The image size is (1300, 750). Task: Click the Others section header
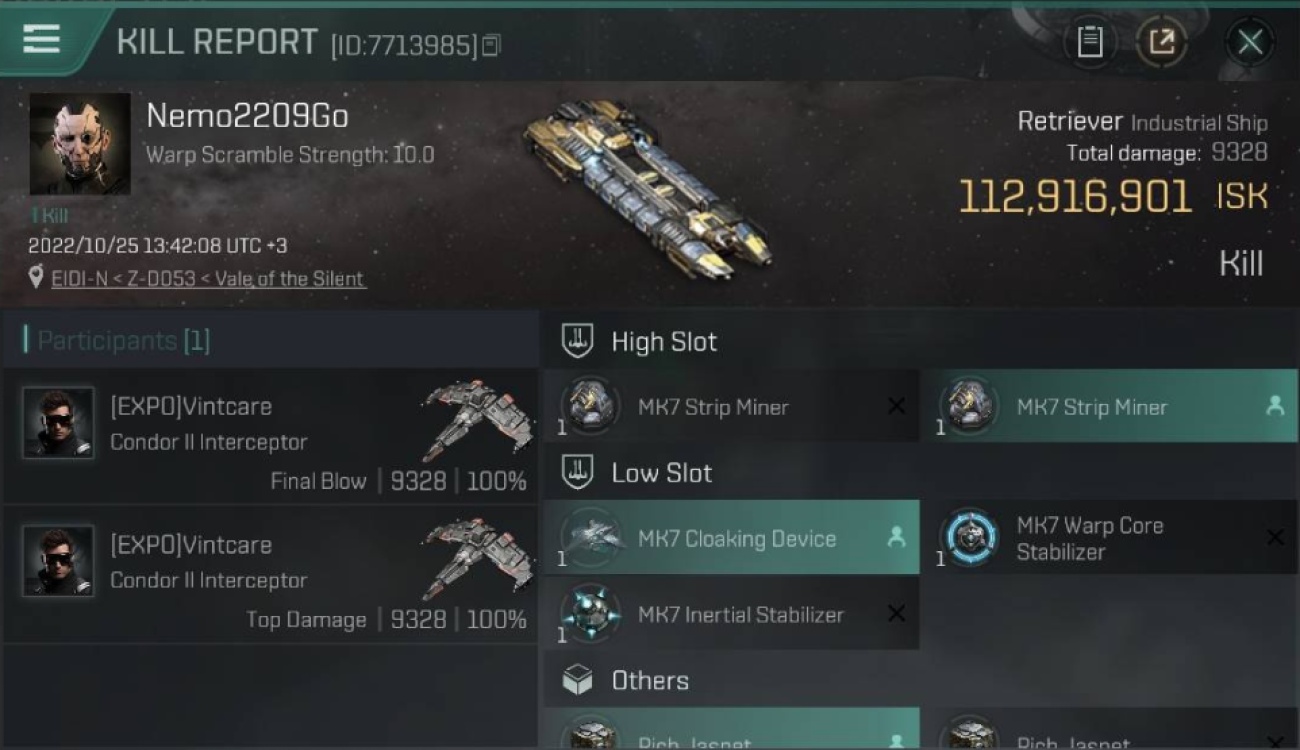(650, 681)
